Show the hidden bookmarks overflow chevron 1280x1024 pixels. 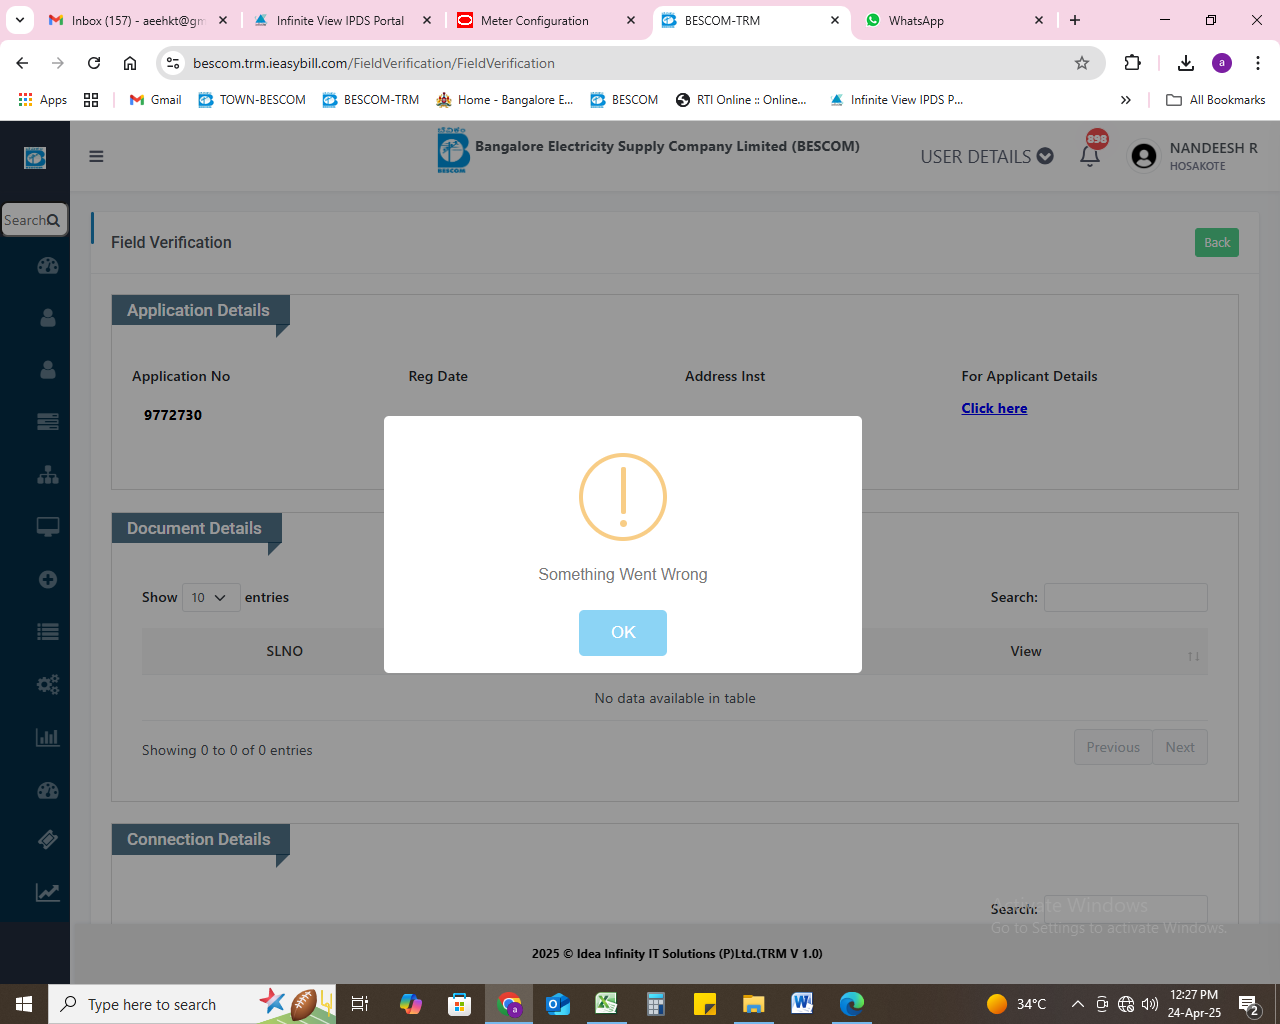pos(1126,100)
